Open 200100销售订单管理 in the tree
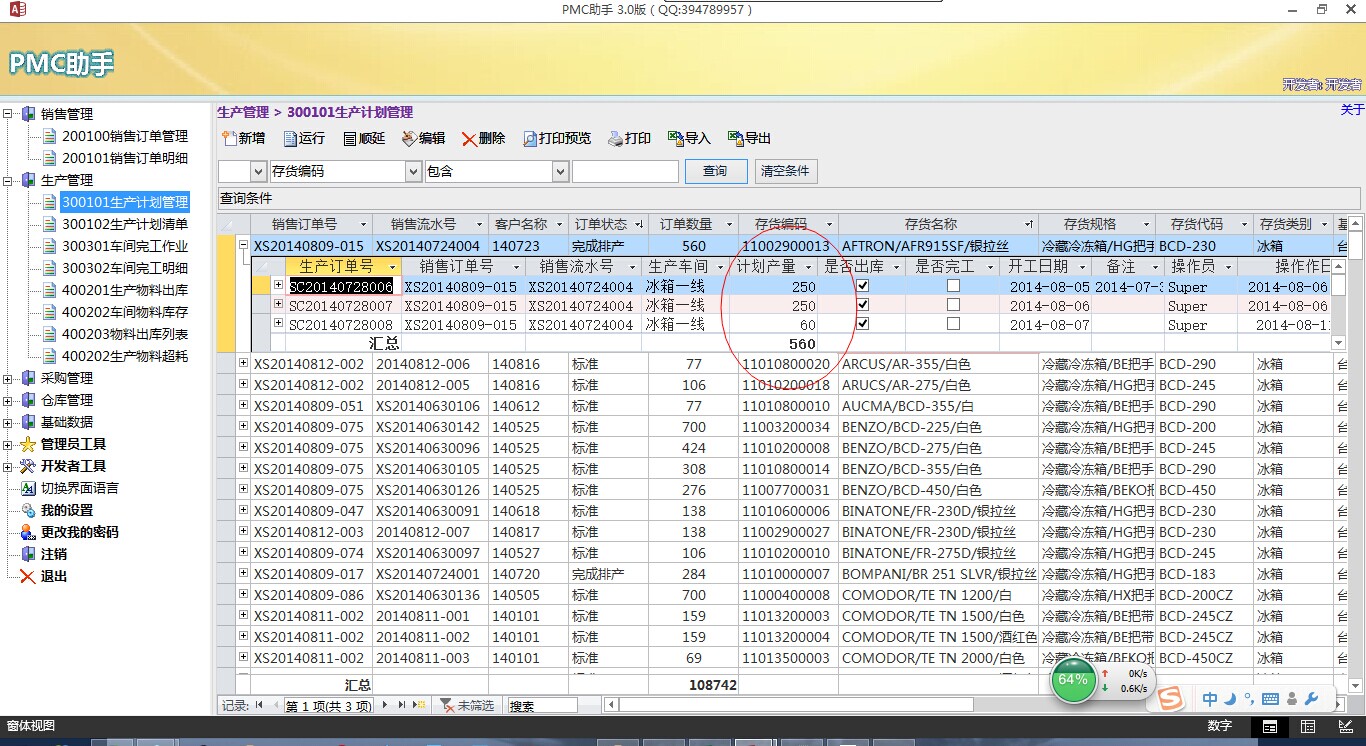1366x746 pixels. [x=125, y=136]
